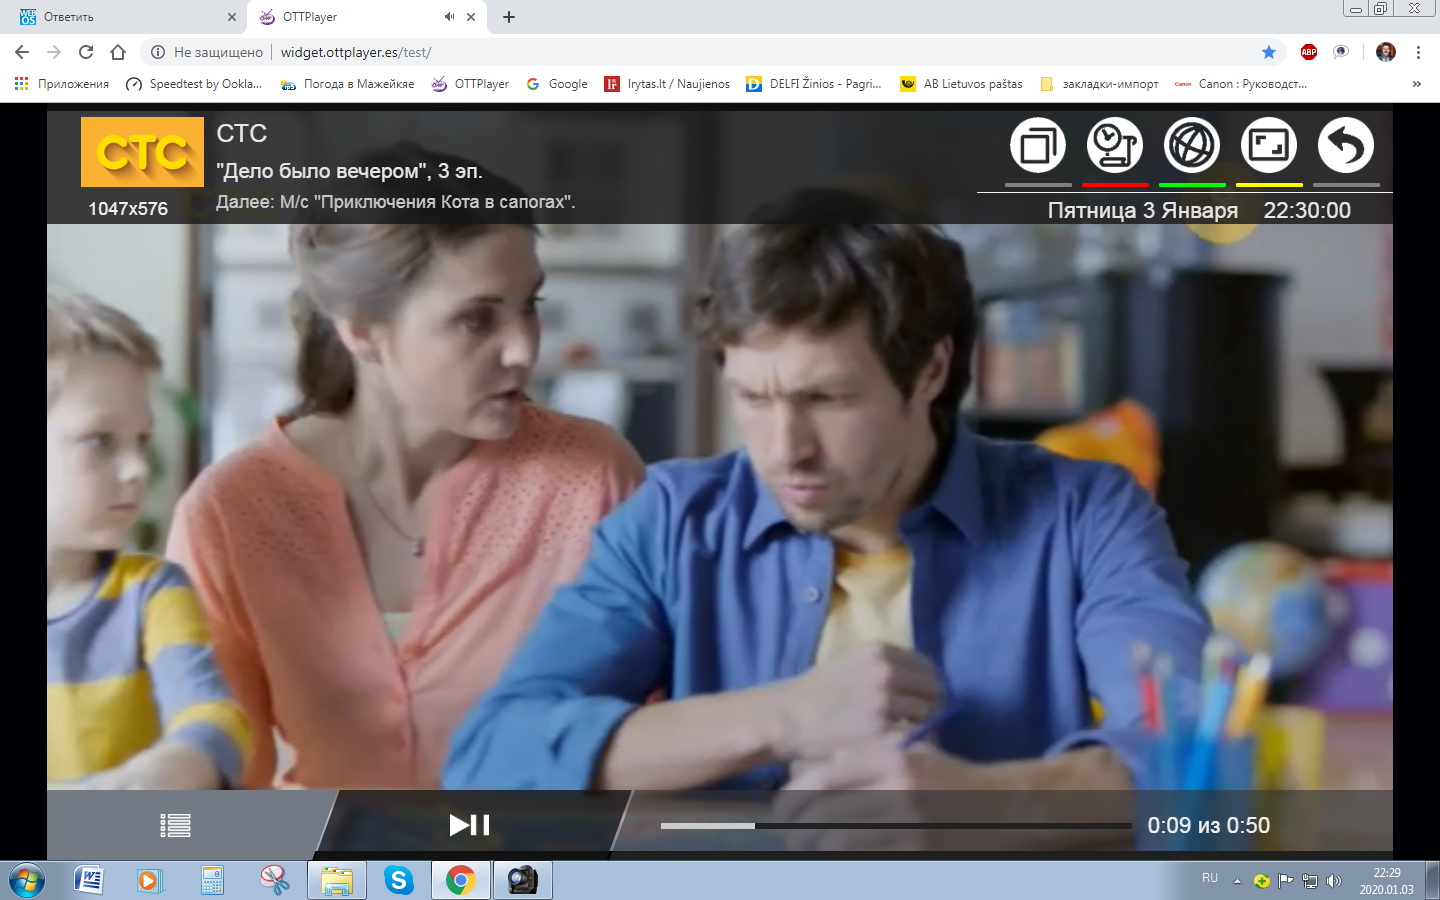The height and width of the screenshot is (900, 1440).
Task: Toggle play/pause in the player
Action: point(469,825)
